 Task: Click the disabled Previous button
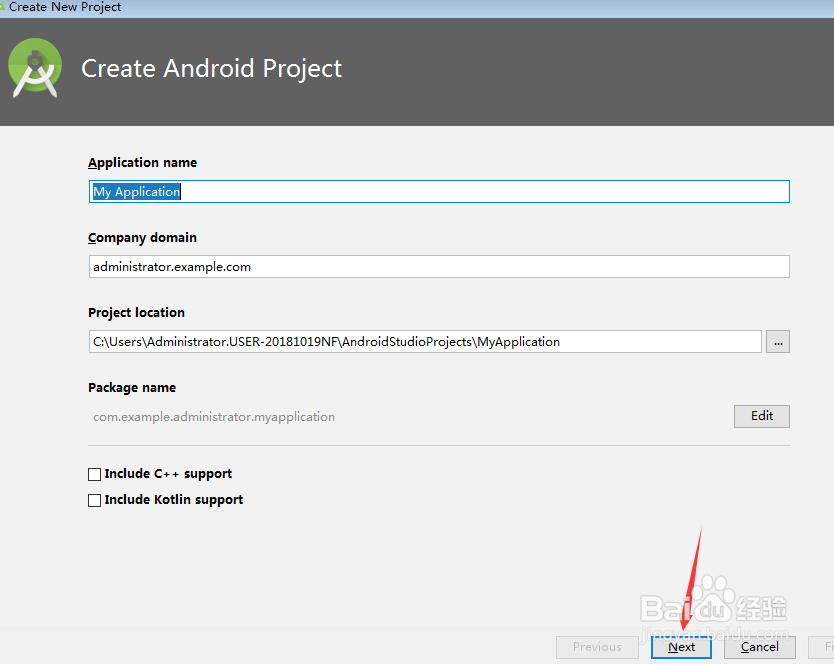(x=597, y=647)
